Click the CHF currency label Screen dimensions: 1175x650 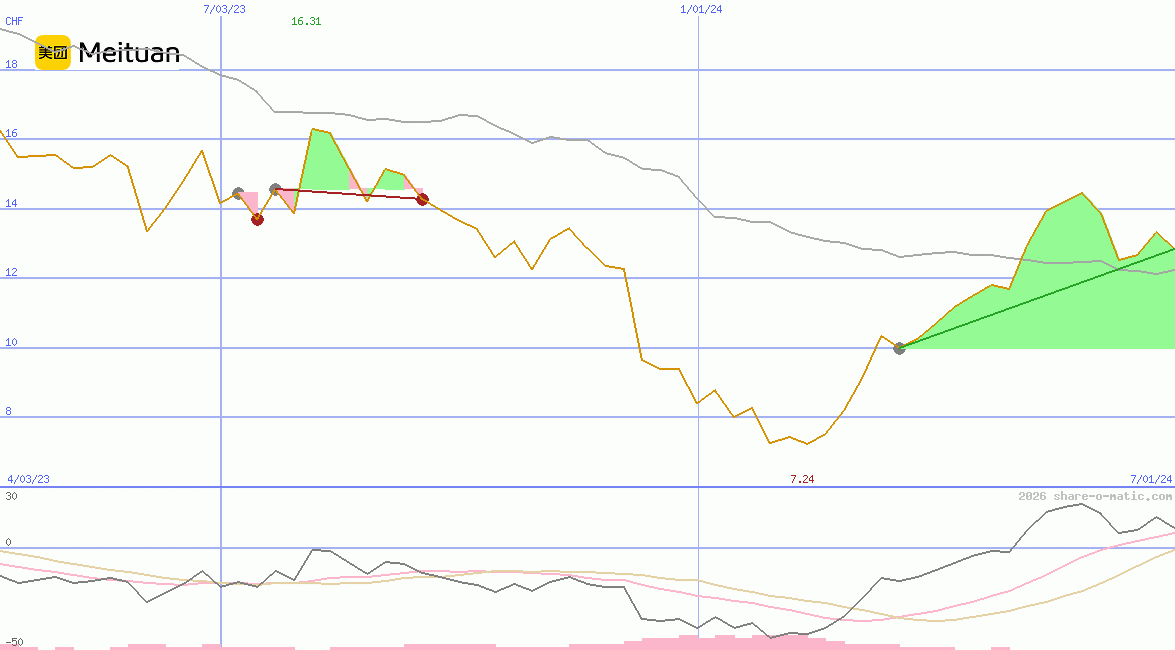pos(14,21)
